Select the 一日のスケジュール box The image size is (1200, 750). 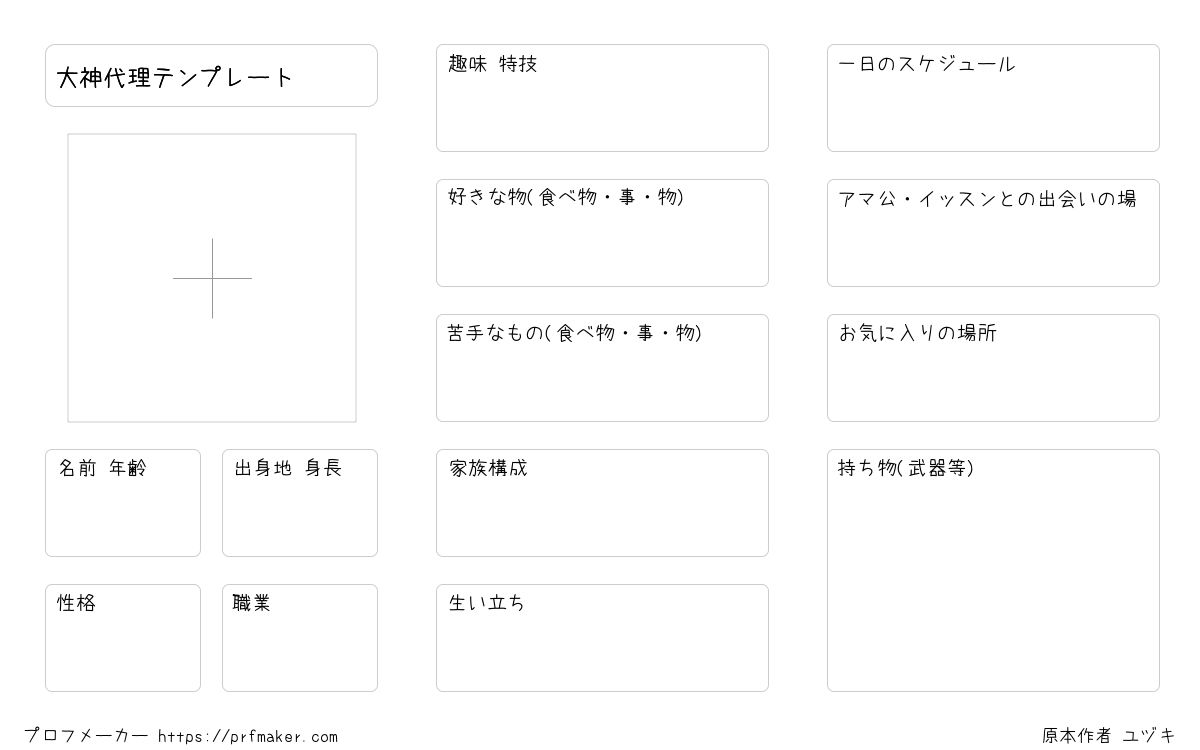tap(993, 98)
